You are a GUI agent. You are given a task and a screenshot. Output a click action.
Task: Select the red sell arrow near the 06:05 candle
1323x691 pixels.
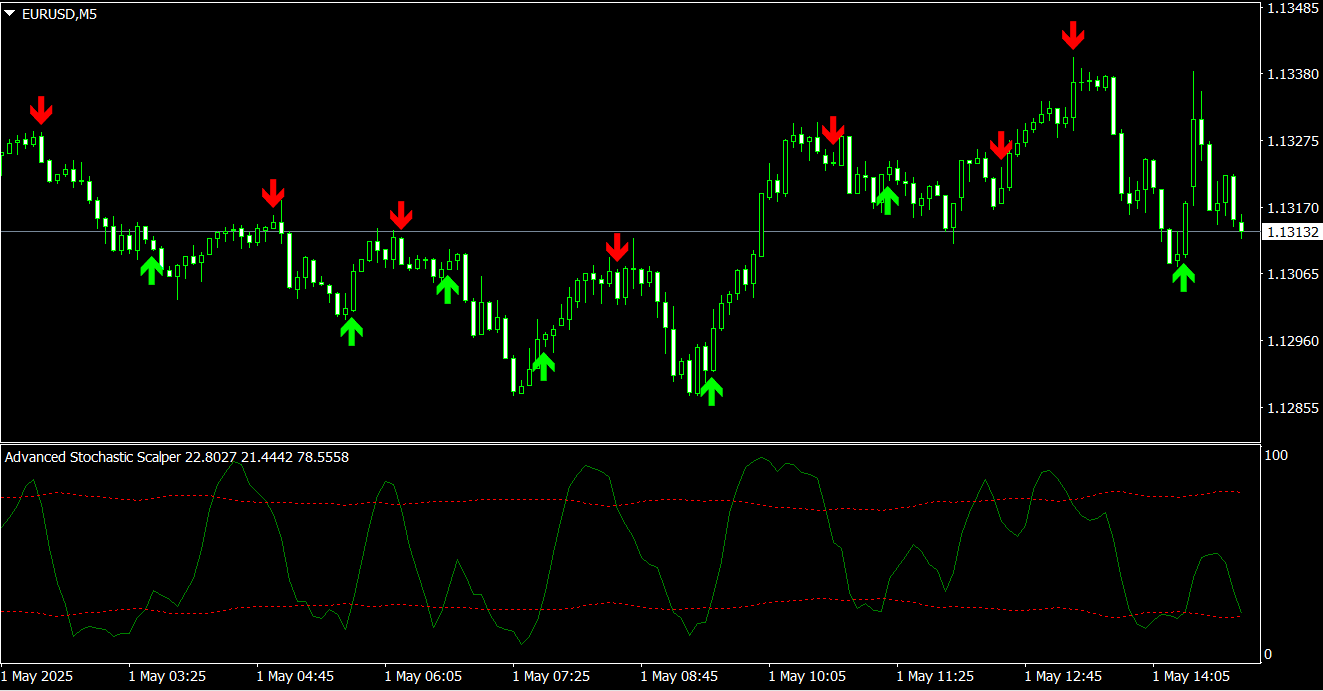point(401,215)
